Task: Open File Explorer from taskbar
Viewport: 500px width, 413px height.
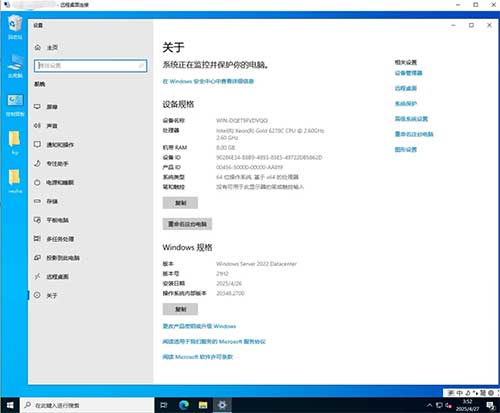Action: 203,405
